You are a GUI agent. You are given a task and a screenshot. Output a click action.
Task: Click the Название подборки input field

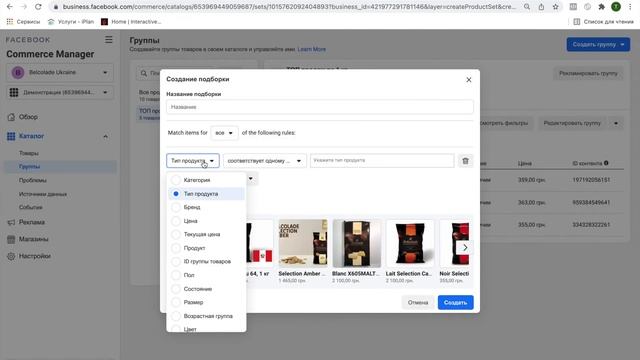coord(320,107)
